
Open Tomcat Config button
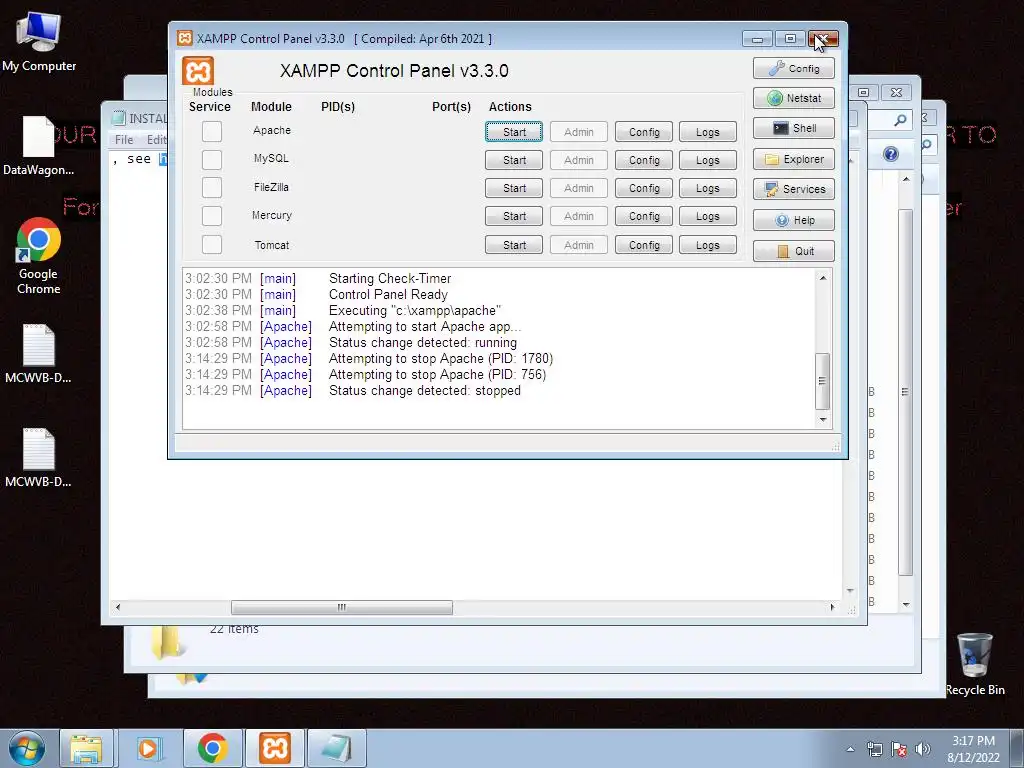pos(644,245)
